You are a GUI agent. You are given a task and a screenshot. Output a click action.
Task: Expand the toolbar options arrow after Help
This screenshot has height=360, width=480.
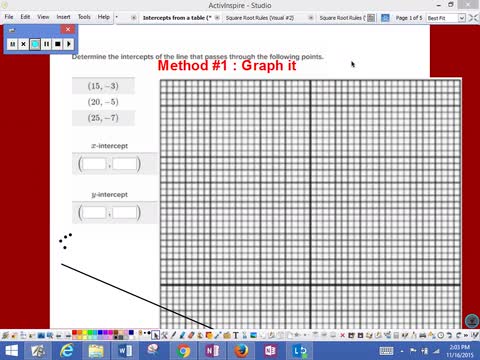pos(117,17)
